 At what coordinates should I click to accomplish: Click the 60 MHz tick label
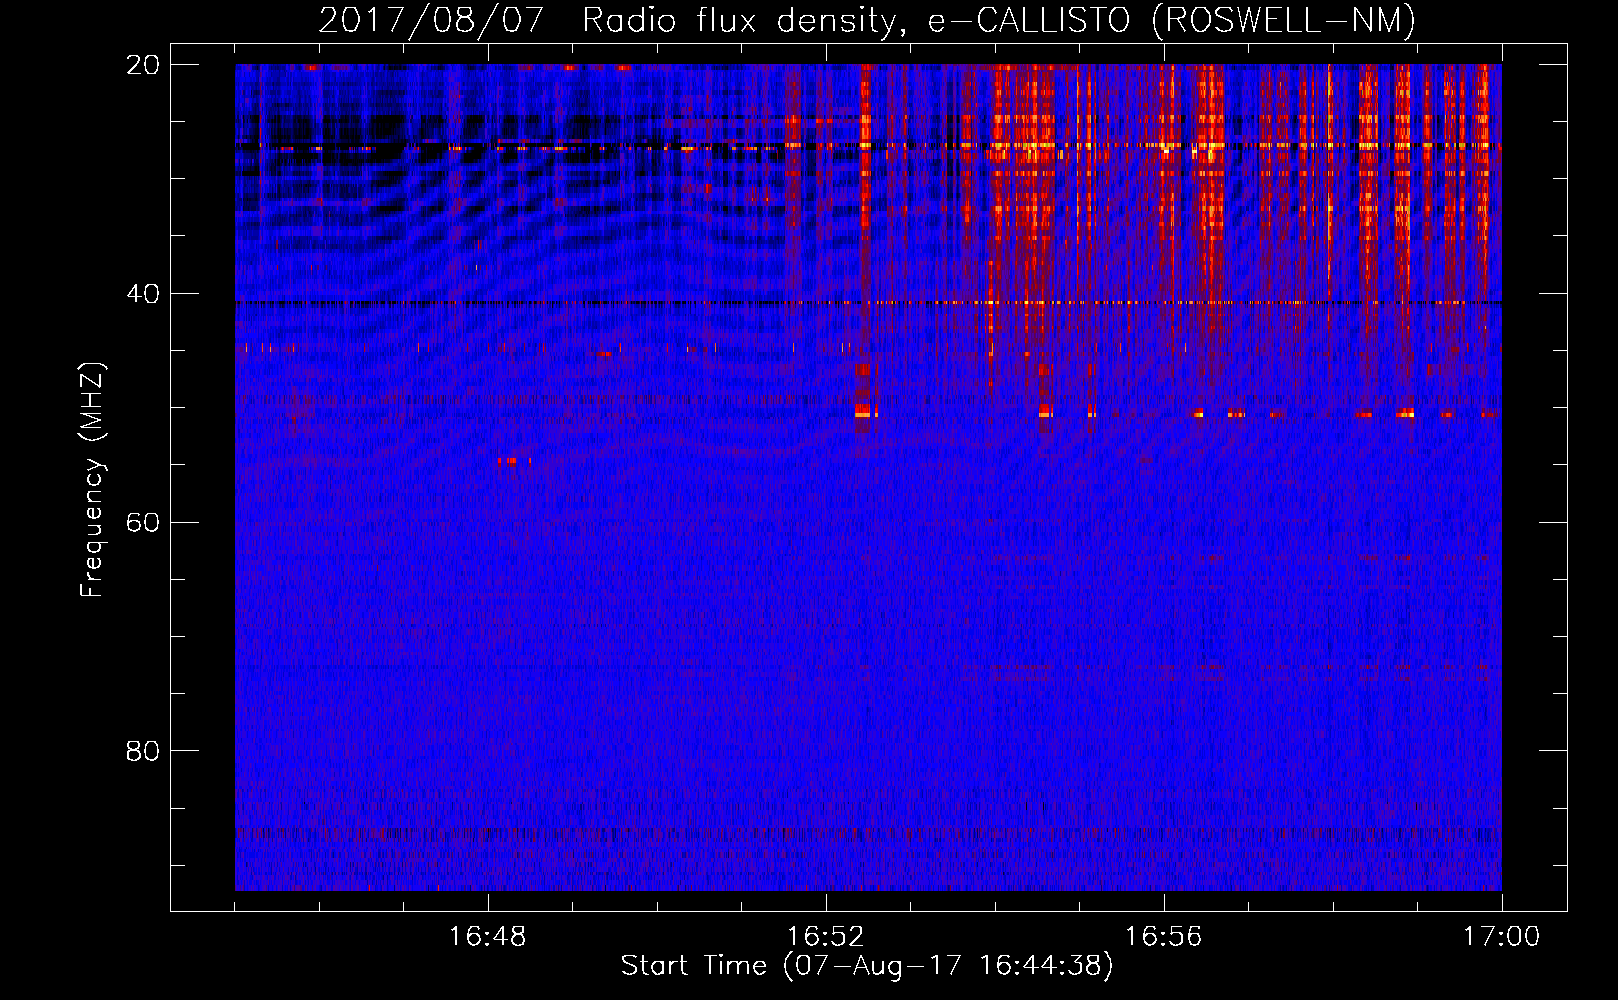[143, 522]
